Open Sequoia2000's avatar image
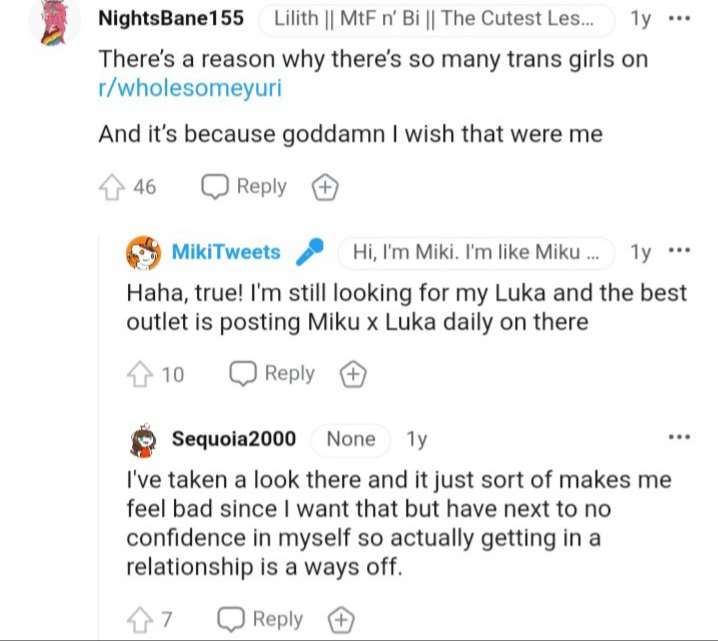718x641 pixels. pos(143,439)
